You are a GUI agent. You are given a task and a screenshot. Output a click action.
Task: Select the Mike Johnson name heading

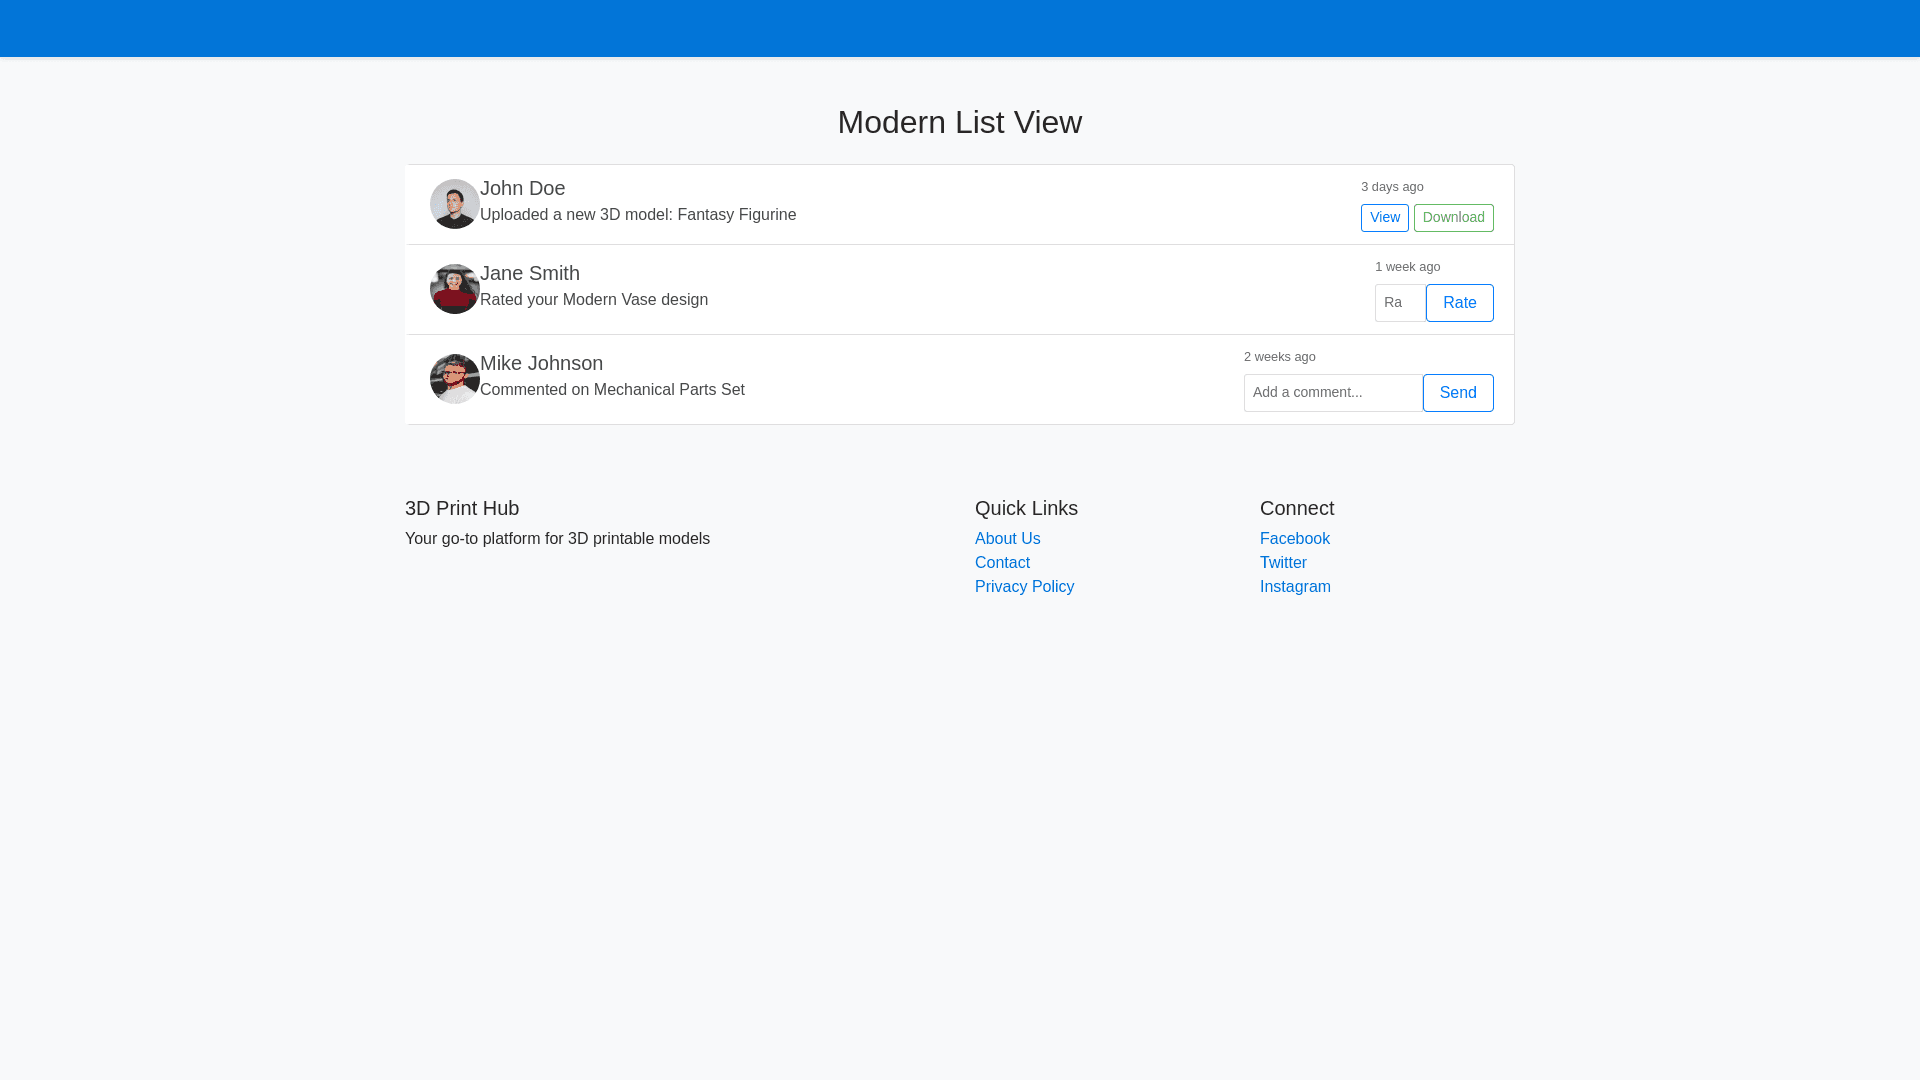pos(541,363)
